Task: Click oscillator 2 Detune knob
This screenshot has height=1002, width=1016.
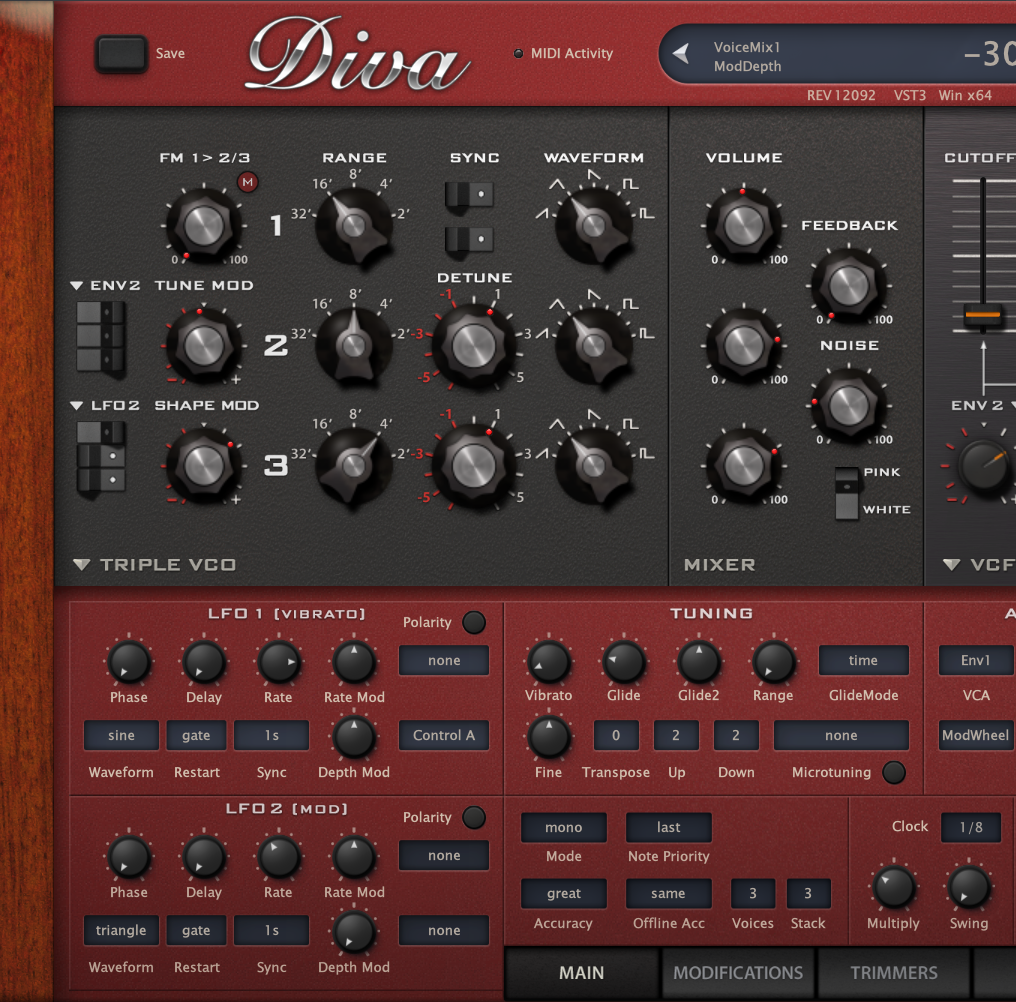Action: coord(474,345)
